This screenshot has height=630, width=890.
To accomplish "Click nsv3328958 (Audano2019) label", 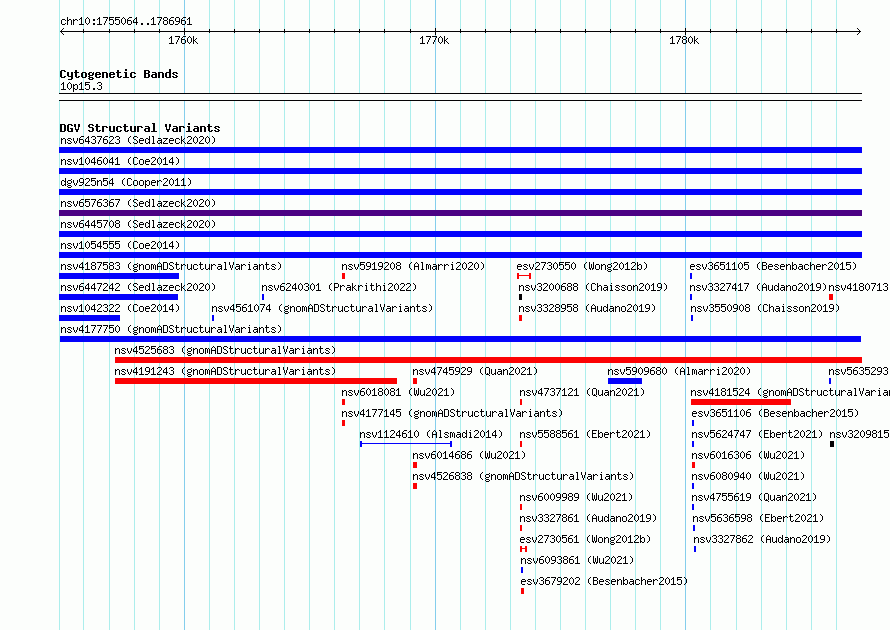I will pos(587,308).
